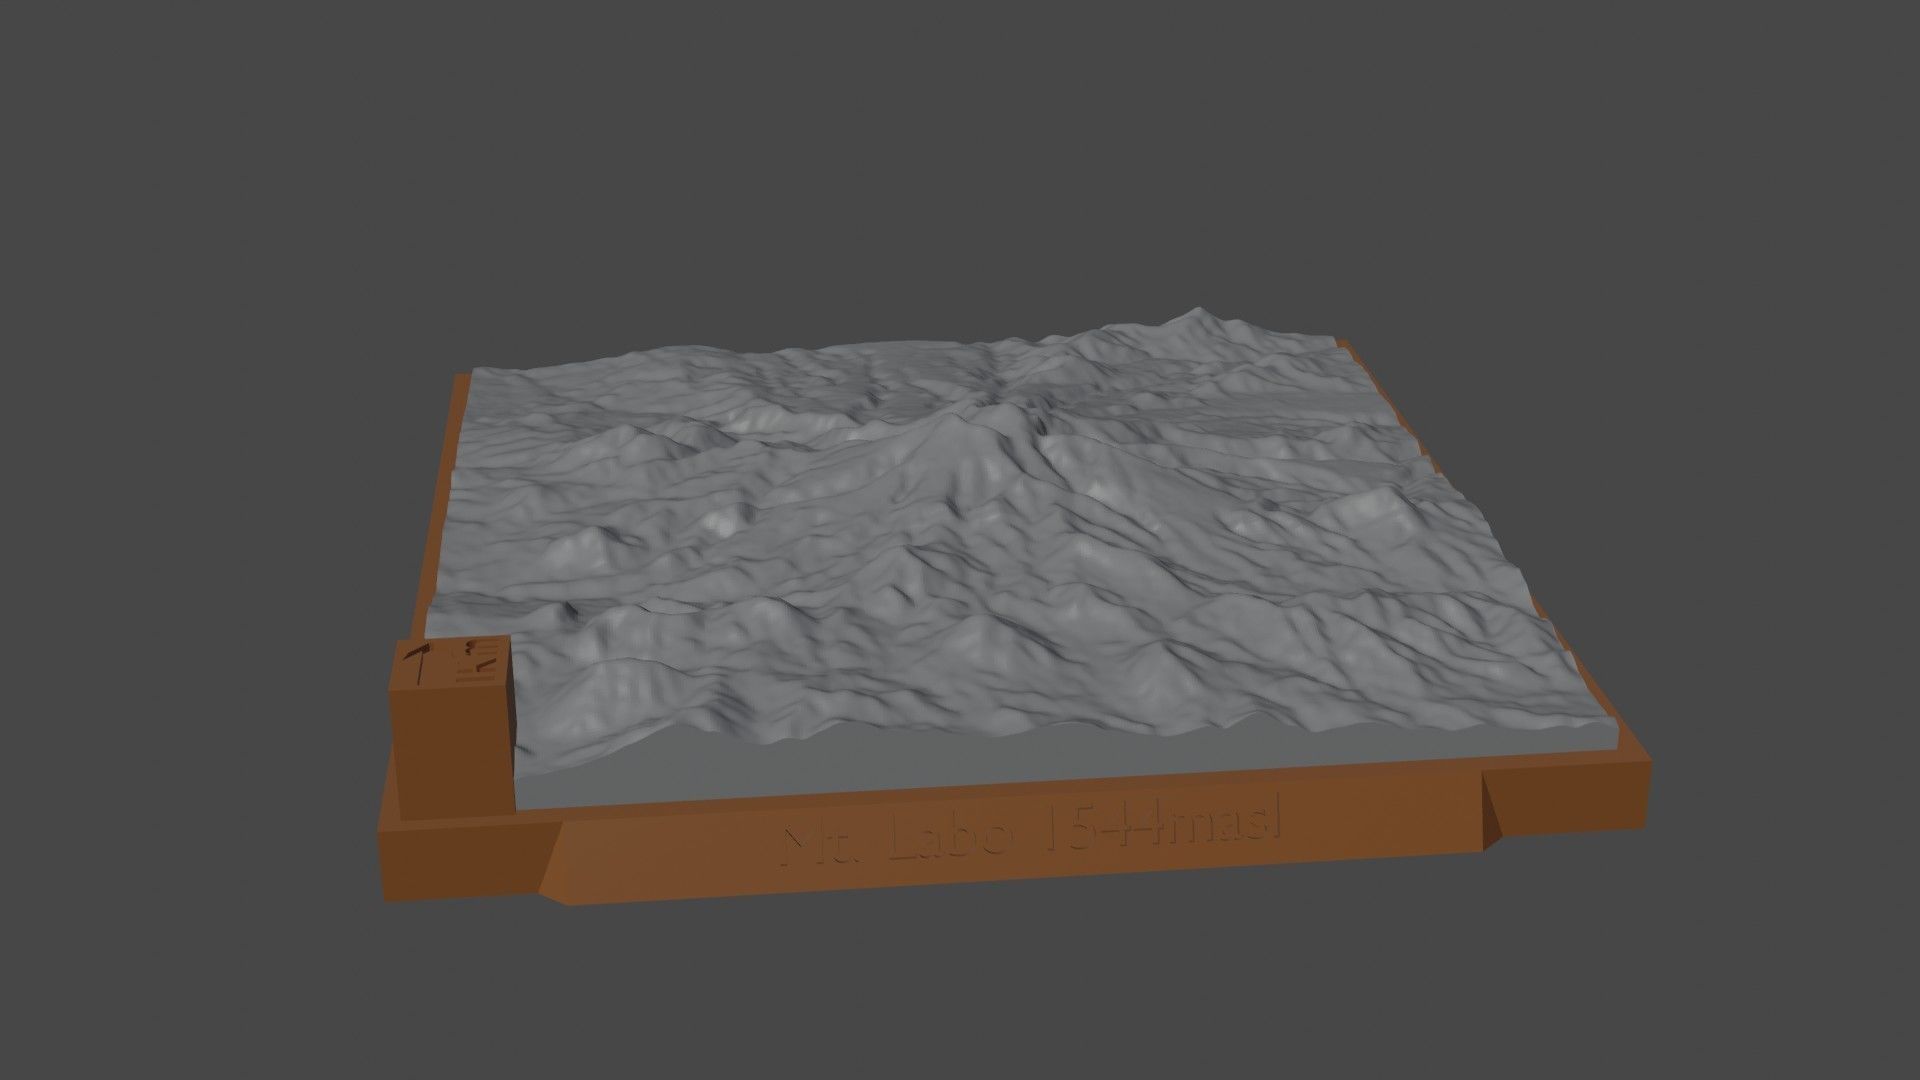Select the north arrow on corner block

[x=419, y=663]
